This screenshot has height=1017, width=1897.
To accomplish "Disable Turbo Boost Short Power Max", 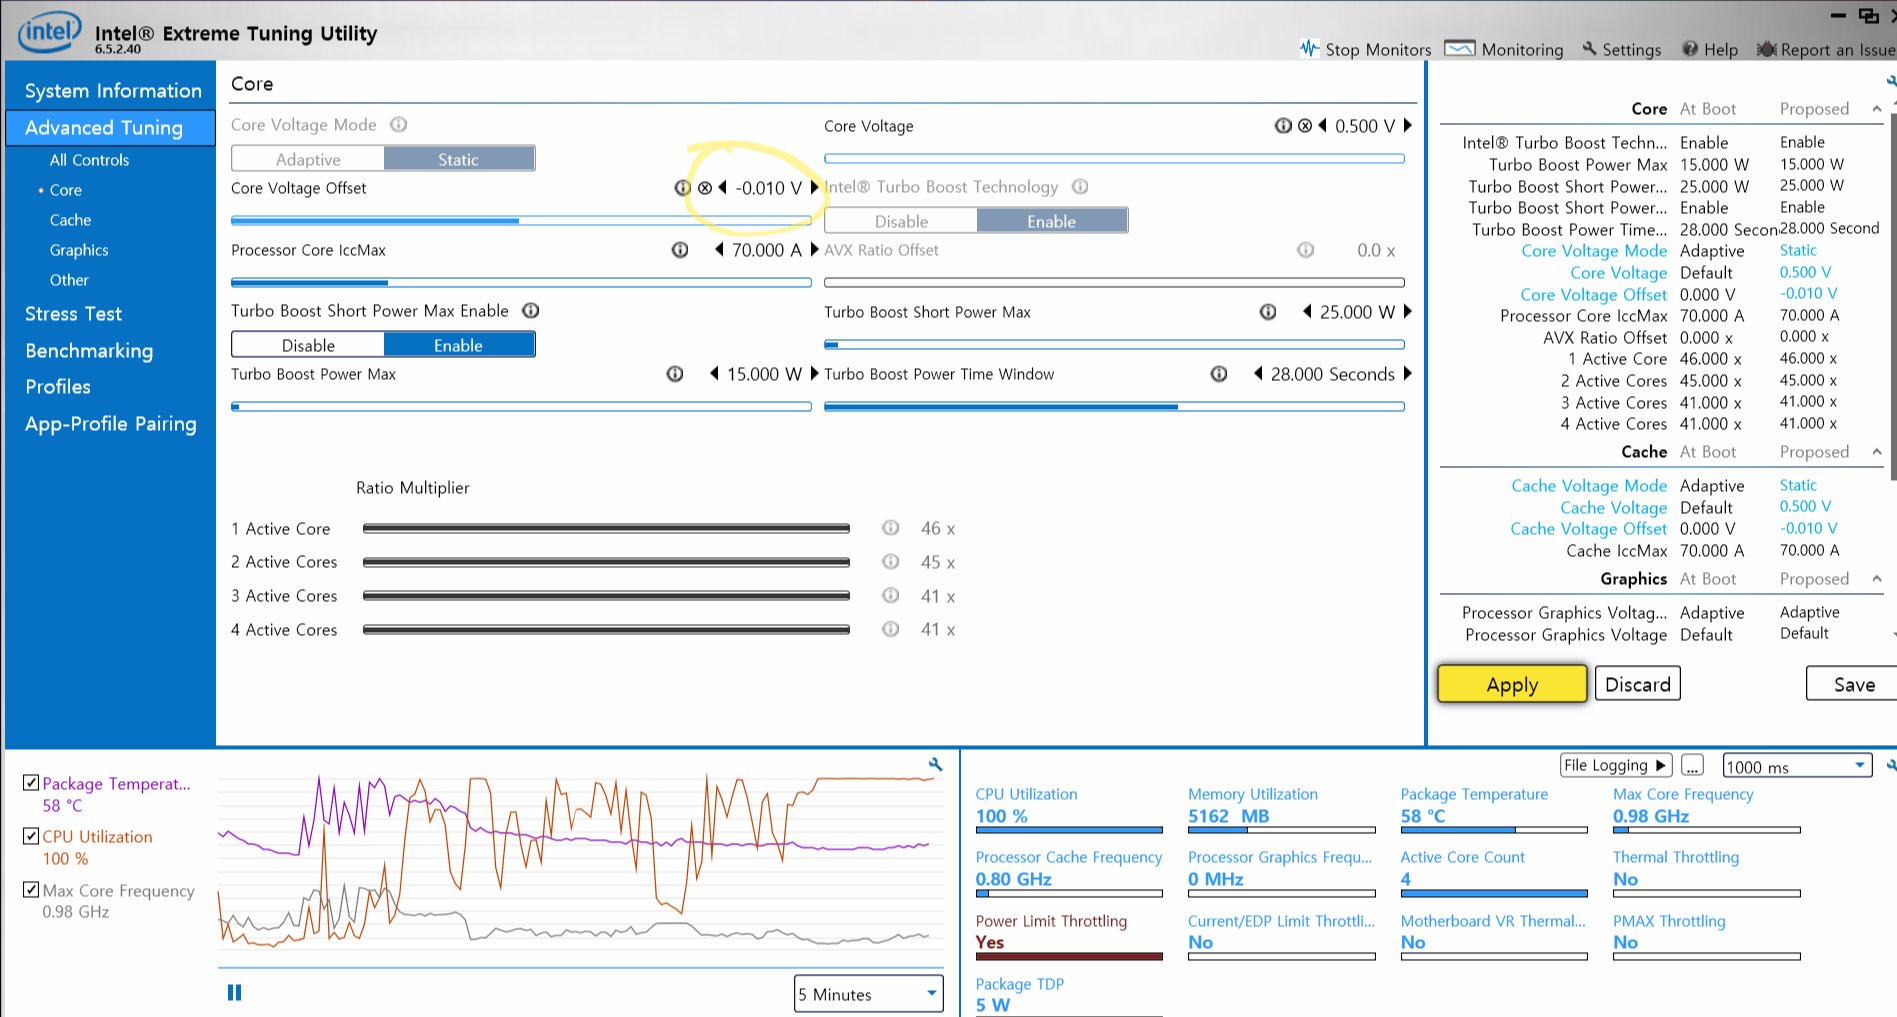I will (308, 345).
